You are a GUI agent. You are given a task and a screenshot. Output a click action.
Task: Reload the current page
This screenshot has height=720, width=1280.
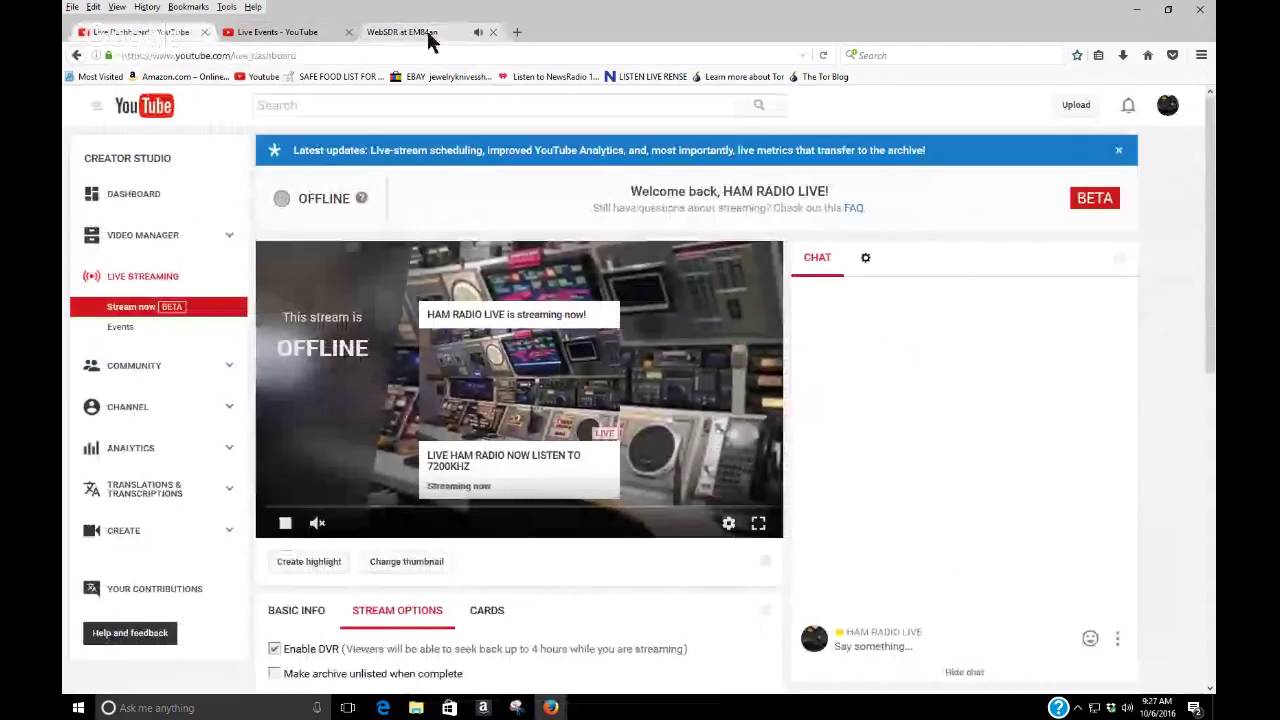pyautogui.click(x=823, y=55)
